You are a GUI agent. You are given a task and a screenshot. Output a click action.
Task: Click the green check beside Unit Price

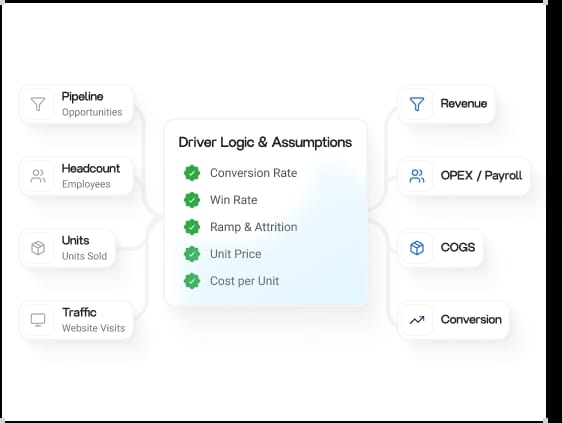tap(192, 254)
